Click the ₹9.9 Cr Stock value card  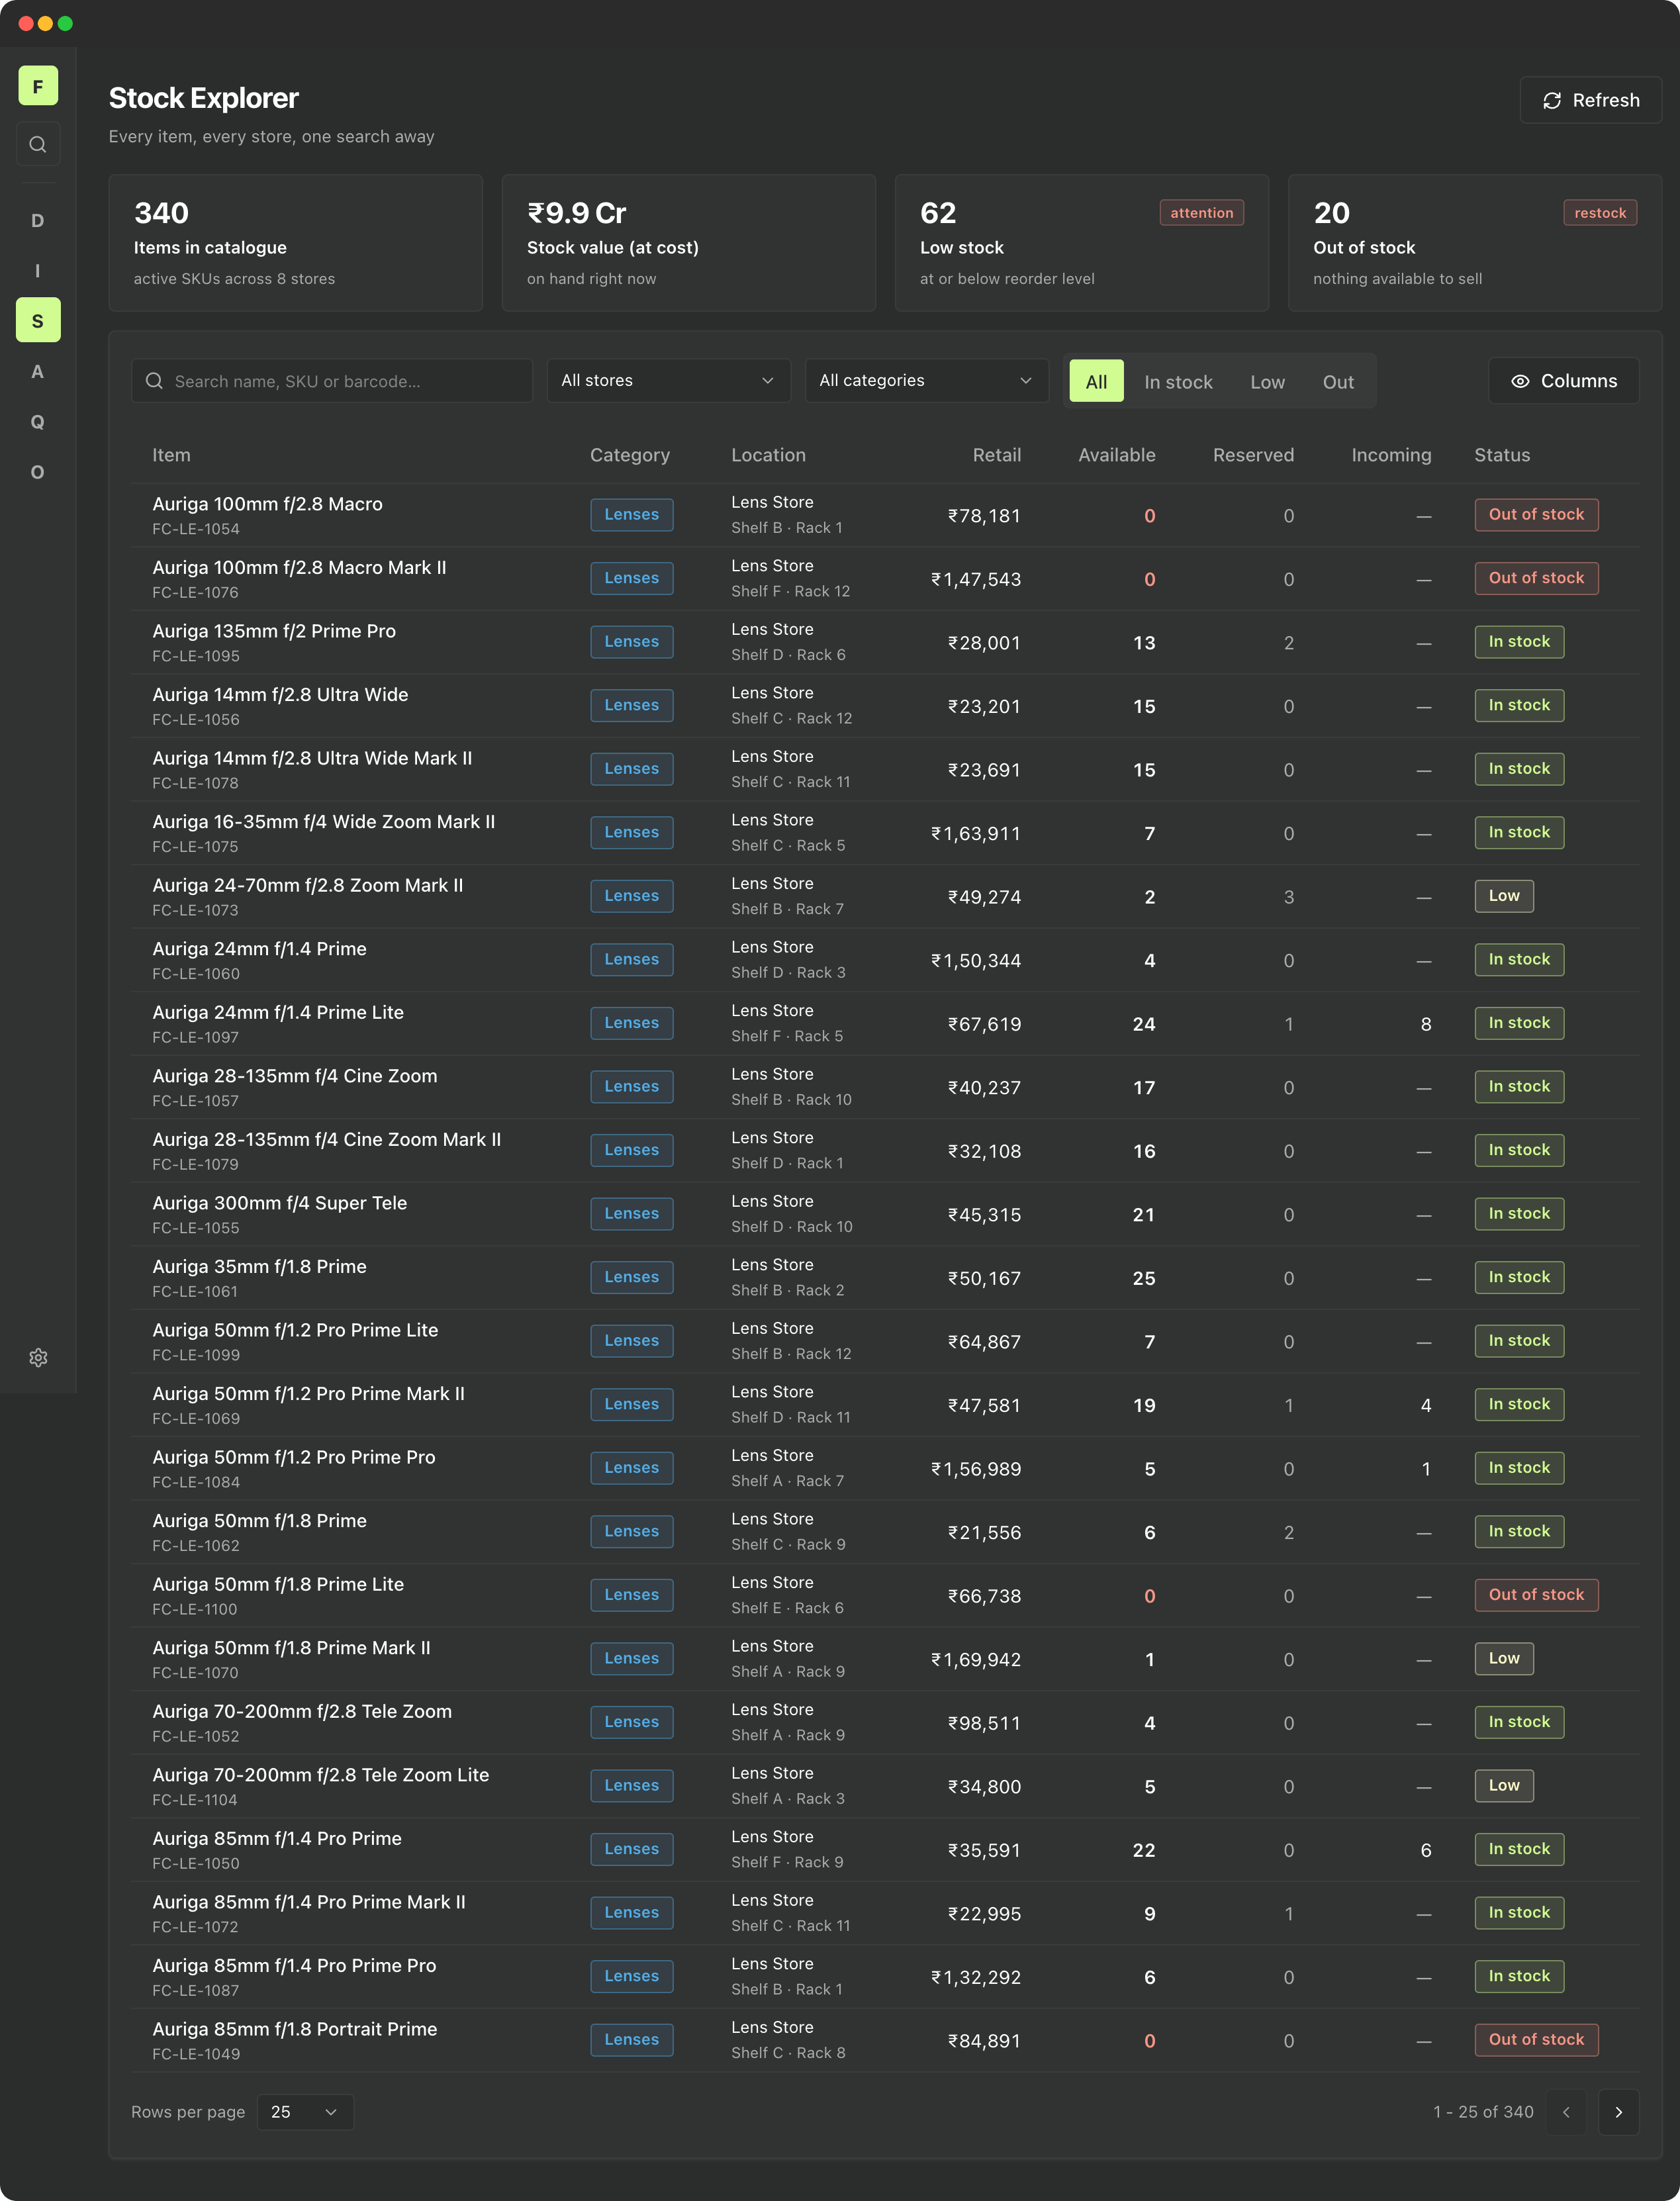(x=688, y=243)
